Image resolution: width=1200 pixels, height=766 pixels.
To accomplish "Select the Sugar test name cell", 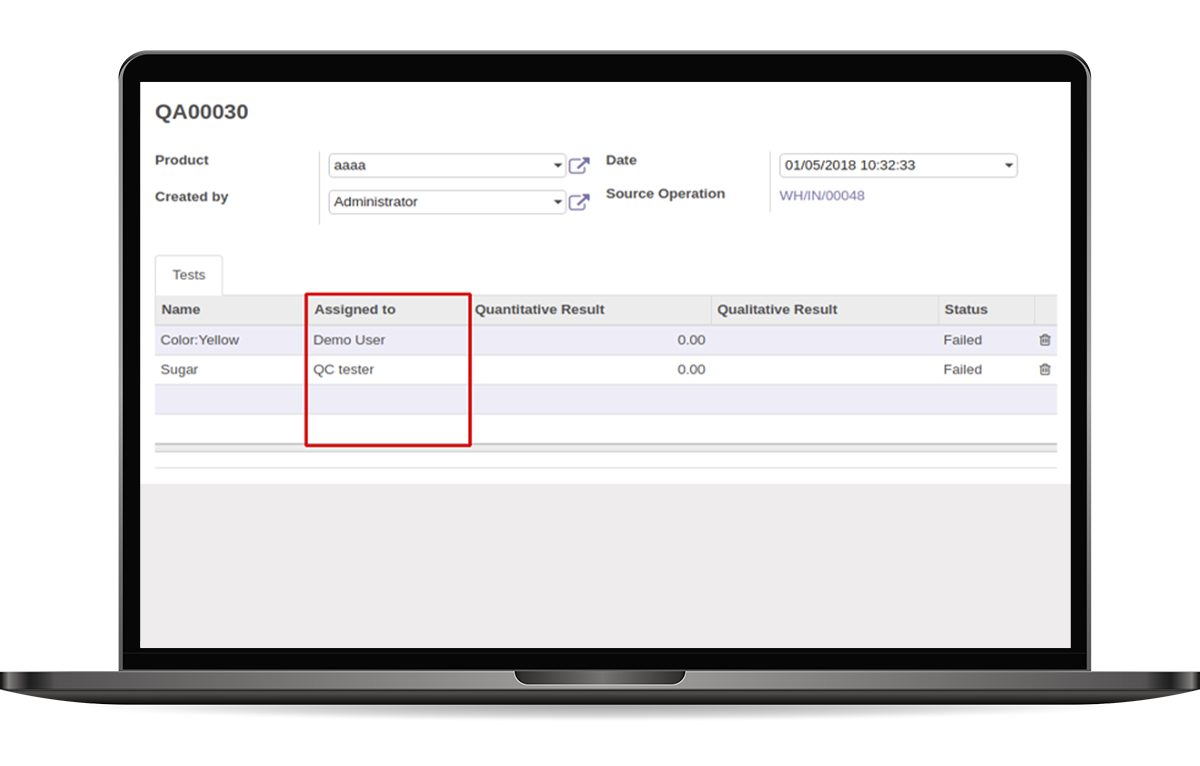I will click(x=230, y=369).
